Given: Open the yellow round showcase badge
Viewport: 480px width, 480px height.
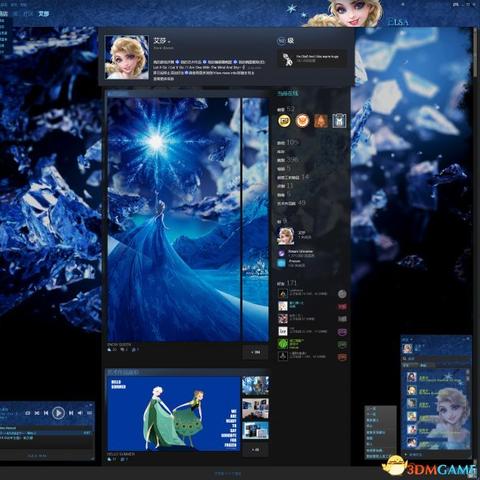Looking at the screenshot, I should [284, 121].
